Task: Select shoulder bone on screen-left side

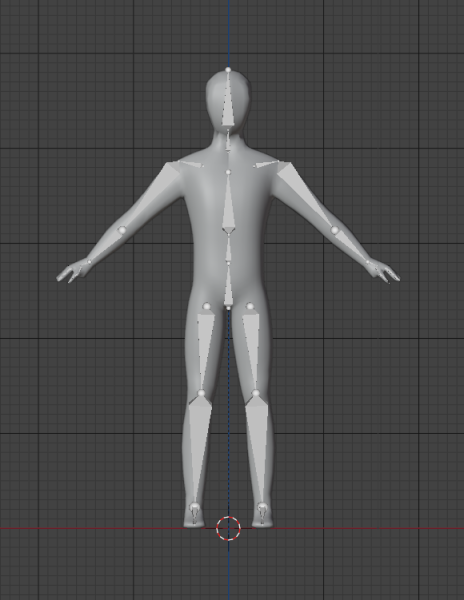Action: (x=191, y=164)
